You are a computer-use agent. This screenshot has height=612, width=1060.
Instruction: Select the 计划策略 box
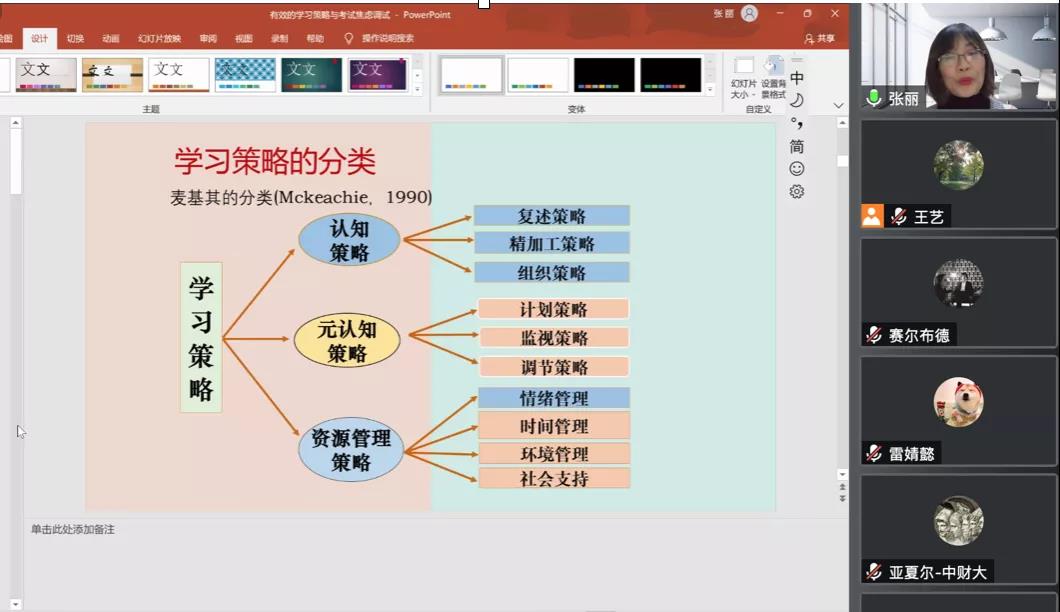pyautogui.click(x=554, y=309)
